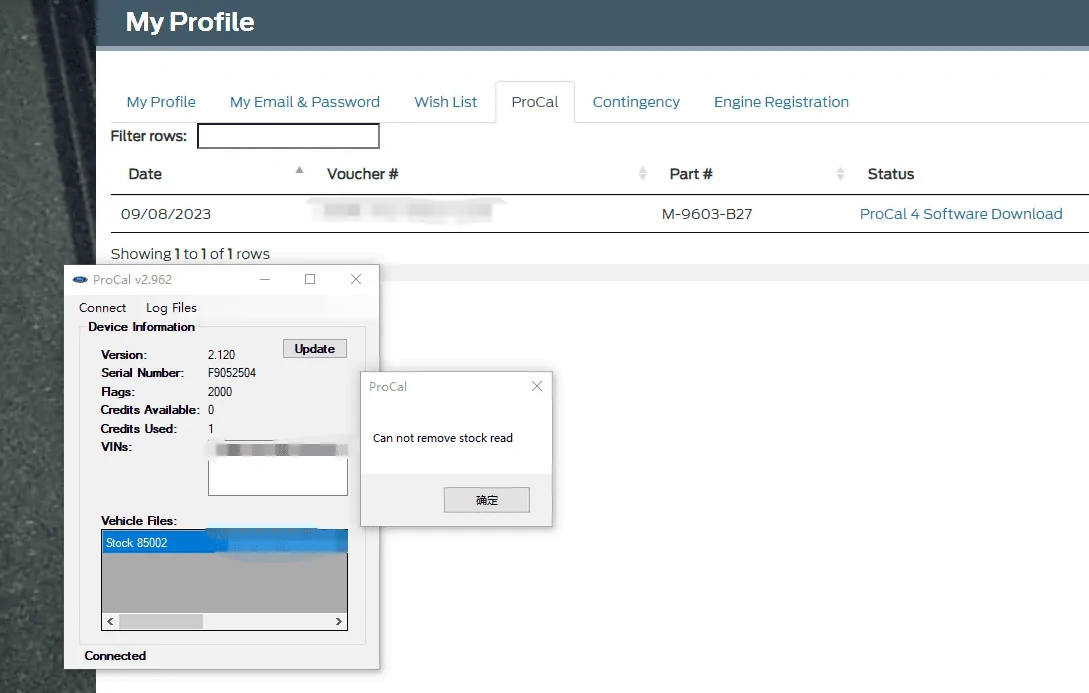Click 'Can not remove stock read' message

click(442, 438)
